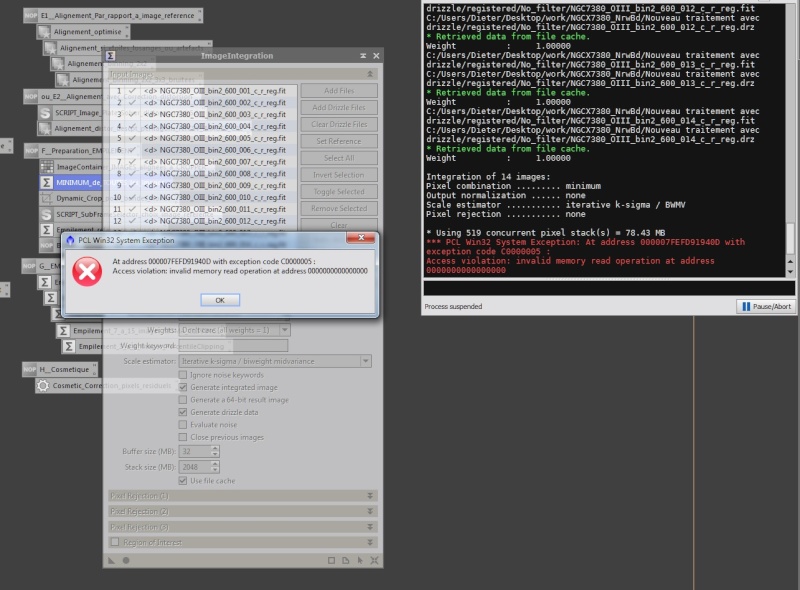
Task: Click NOP icon of G__EM group
Action: (x=30, y=266)
